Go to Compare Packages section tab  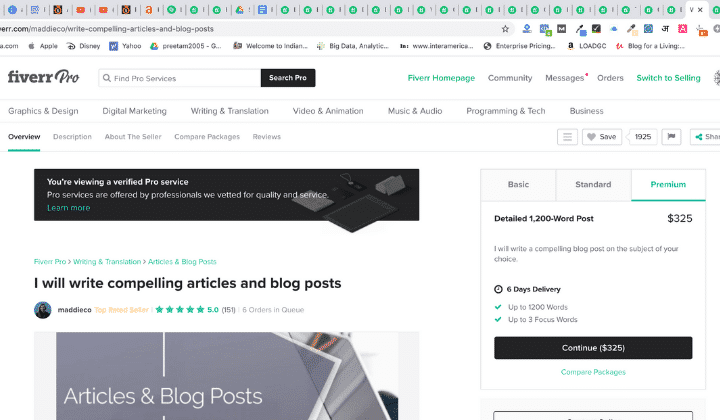207,137
